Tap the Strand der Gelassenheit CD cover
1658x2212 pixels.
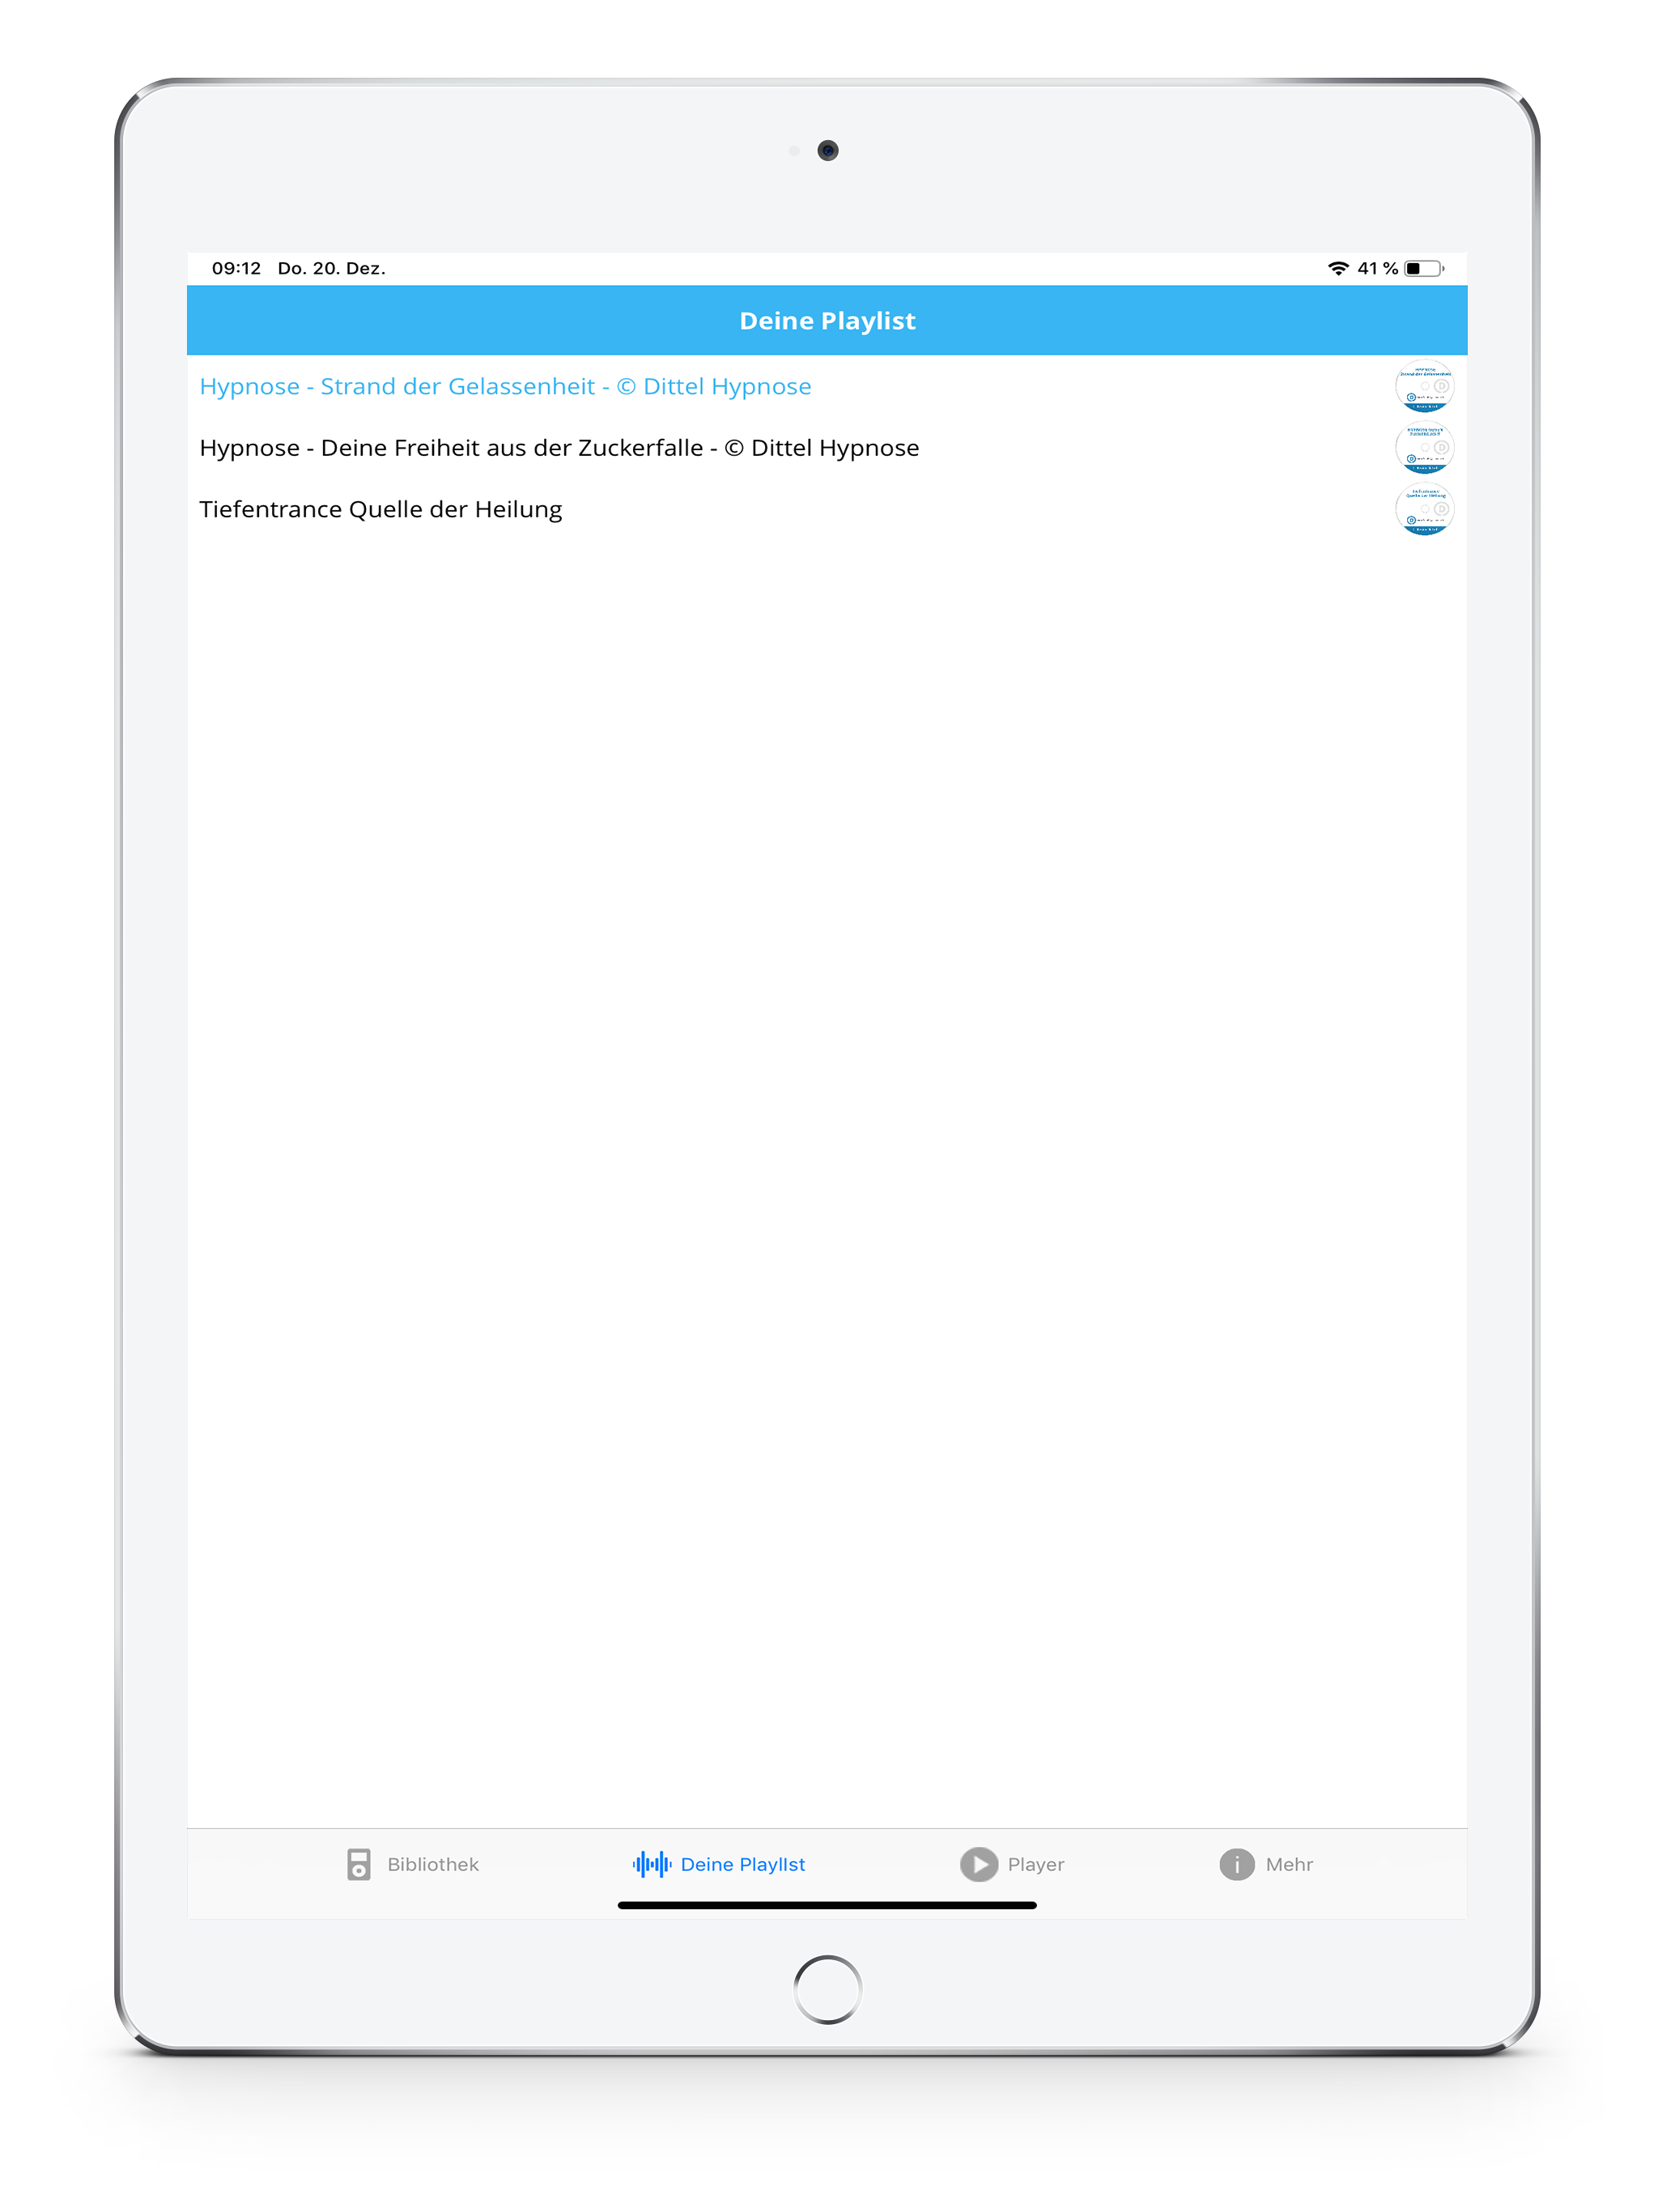1424,386
